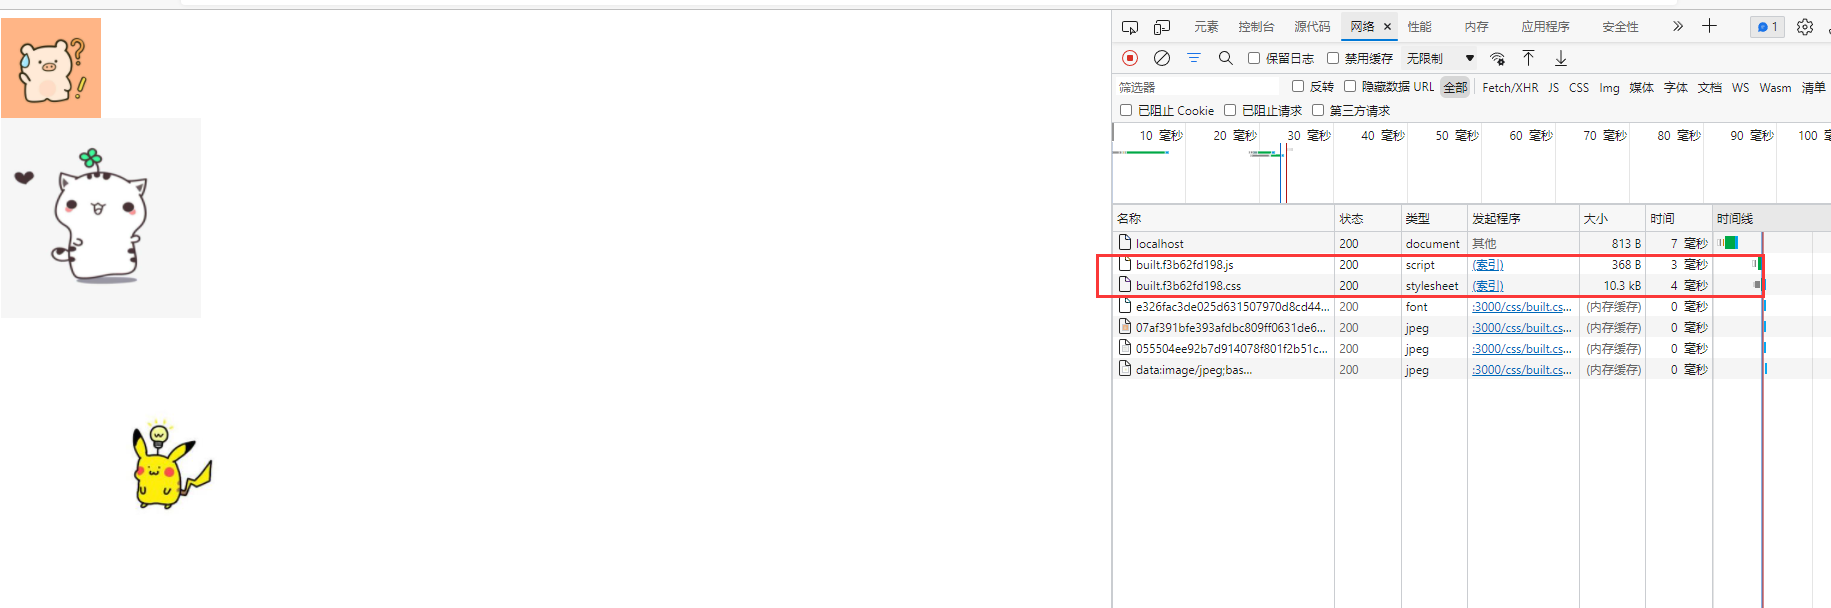
Task: Click file icon of e326fac3de font request
Action: point(1125,306)
